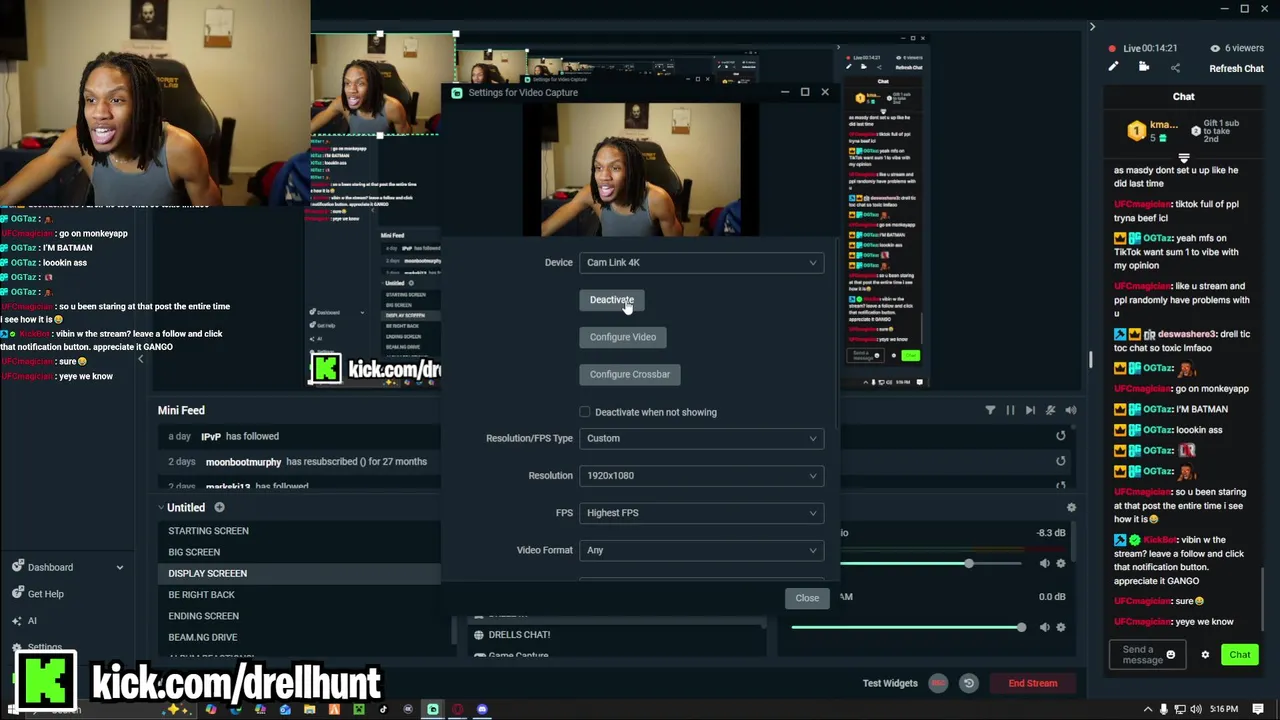The height and width of the screenshot is (720, 1280).
Task: Toggle the Mini Feed mute event sounds icon
Action: [1050, 410]
